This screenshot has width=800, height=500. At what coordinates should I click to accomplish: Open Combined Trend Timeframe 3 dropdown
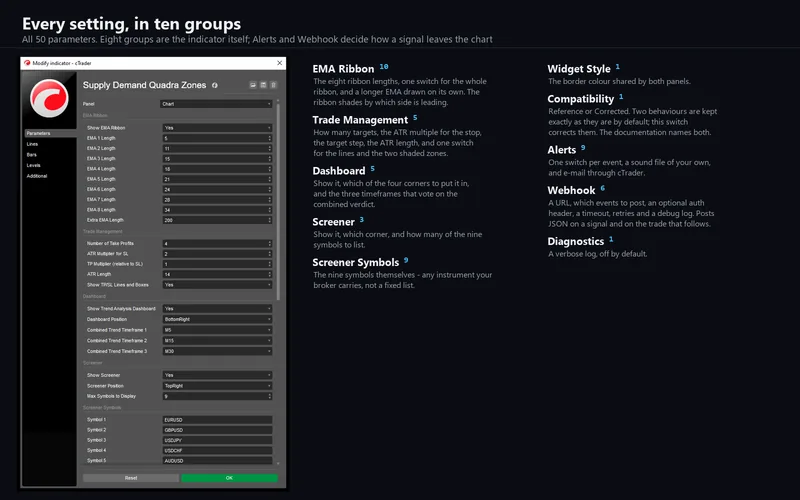pyautogui.click(x=217, y=352)
